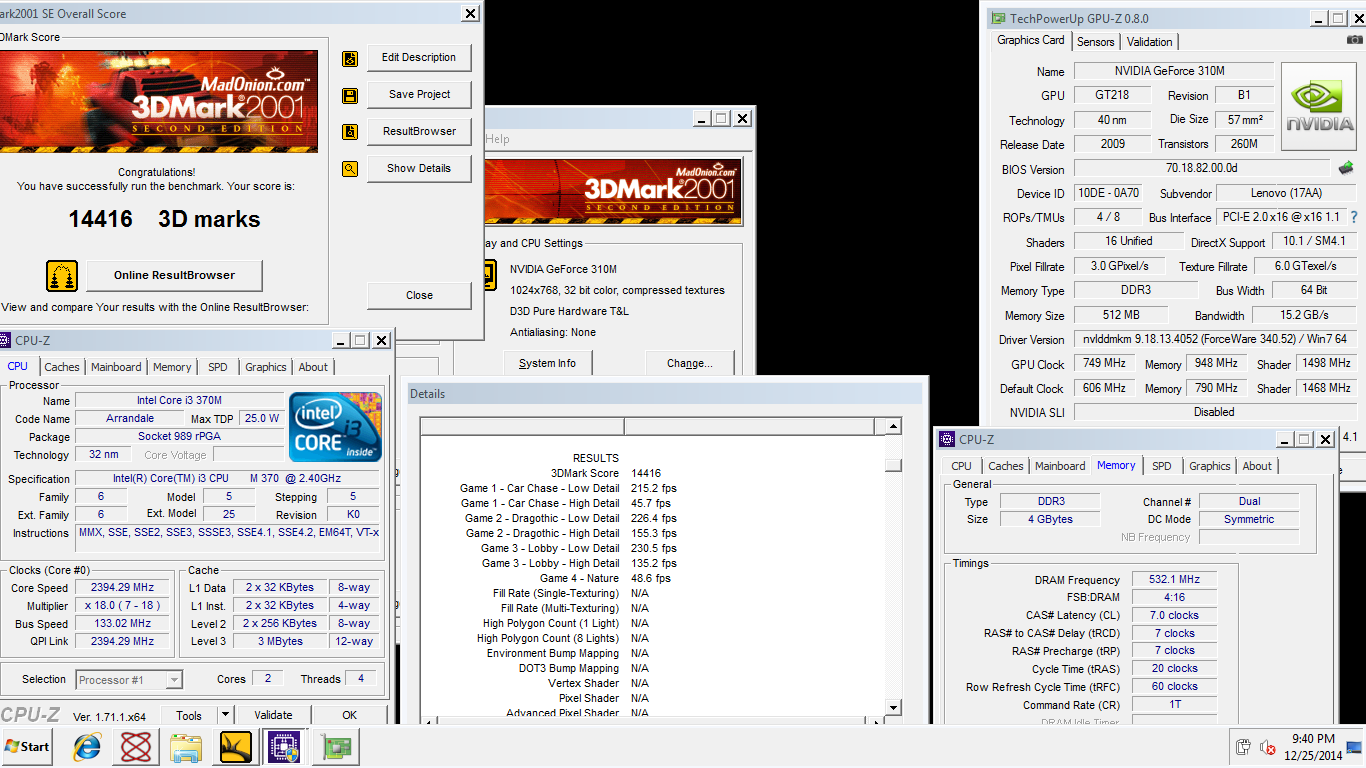The height and width of the screenshot is (768, 1366).
Task: Switch to CPU-Z via the taskbar icon
Action: (283, 747)
